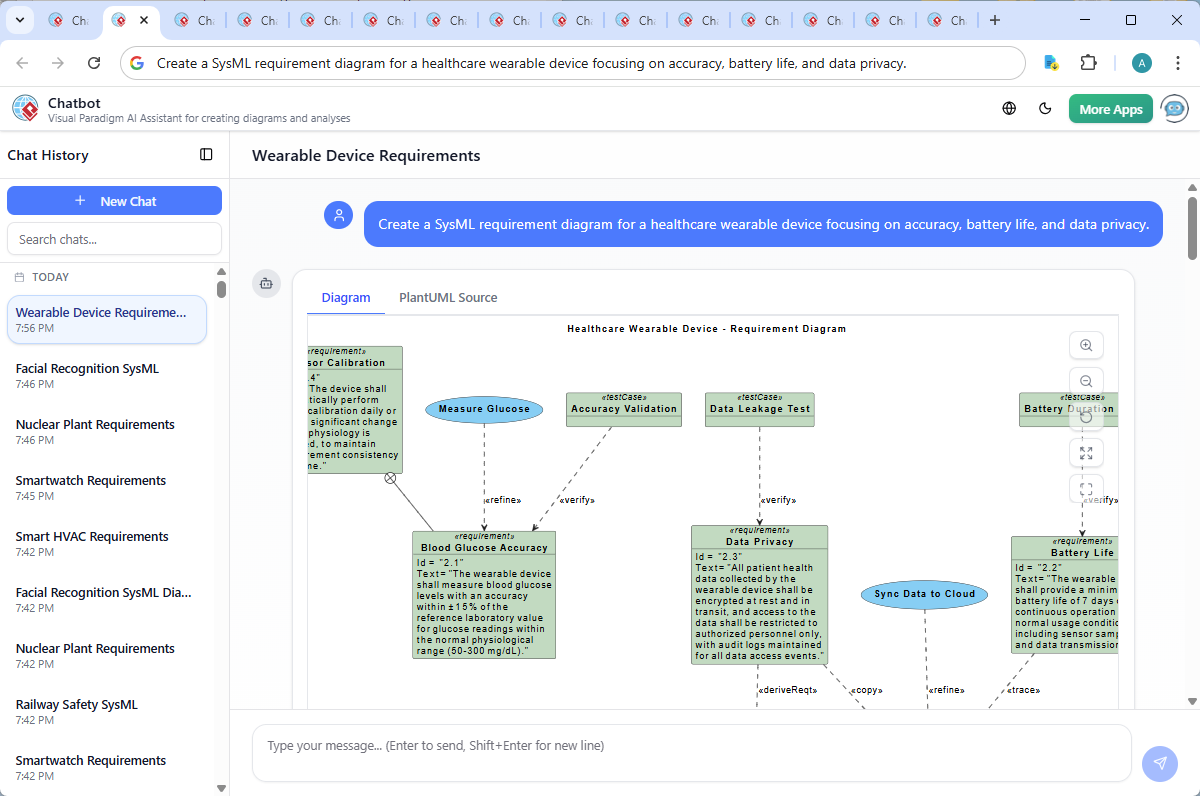Image resolution: width=1200 pixels, height=796 pixels.
Task: Zoom out of the requirement diagram
Action: pyautogui.click(x=1086, y=381)
